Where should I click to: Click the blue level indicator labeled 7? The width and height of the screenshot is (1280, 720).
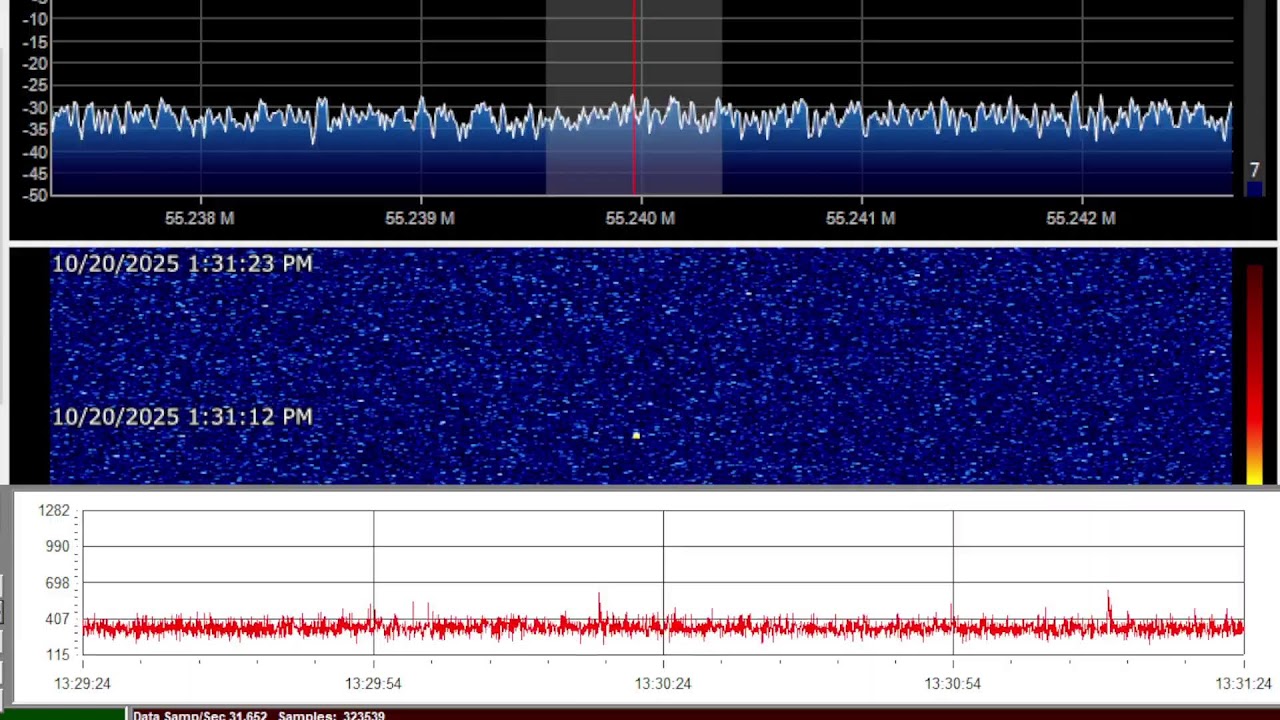coord(1254,178)
